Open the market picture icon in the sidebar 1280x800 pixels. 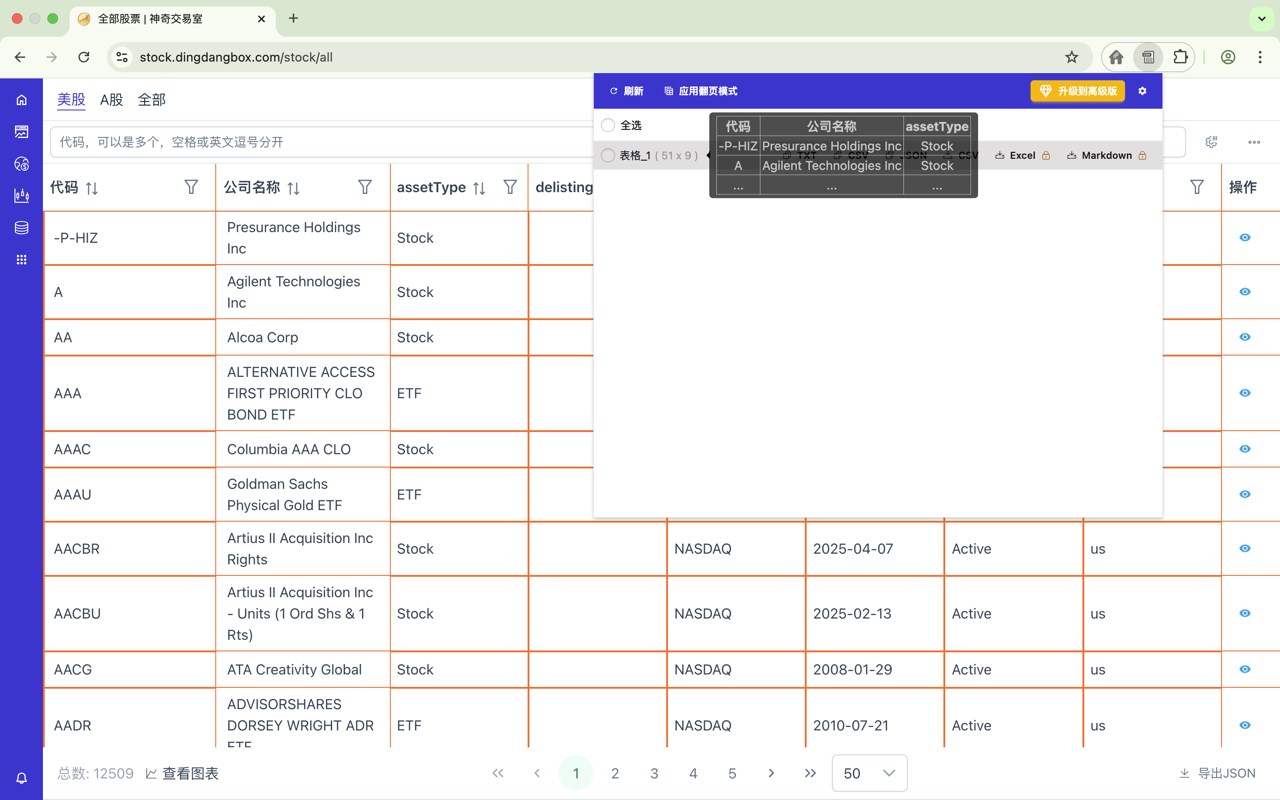click(x=21, y=132)
